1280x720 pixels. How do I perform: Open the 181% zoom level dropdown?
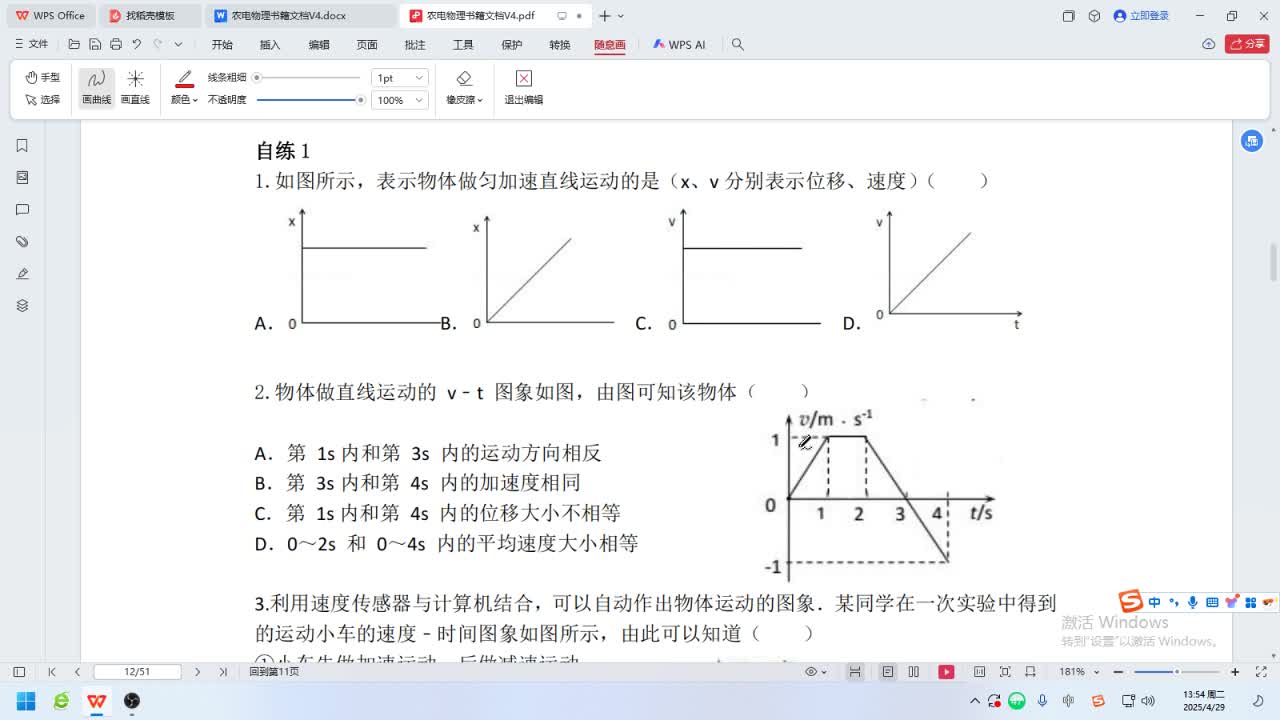click(x=1077, y=672)
